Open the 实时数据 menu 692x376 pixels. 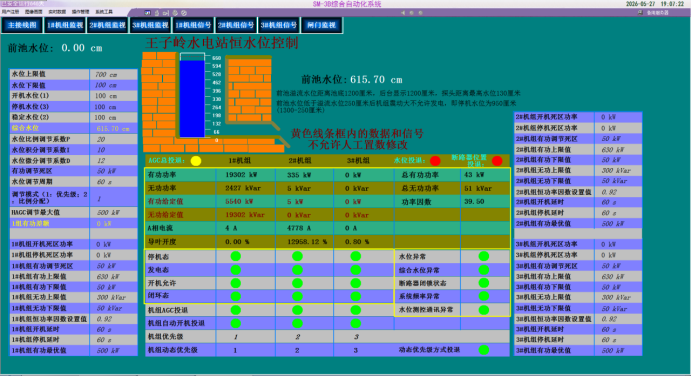click(57, 12)
